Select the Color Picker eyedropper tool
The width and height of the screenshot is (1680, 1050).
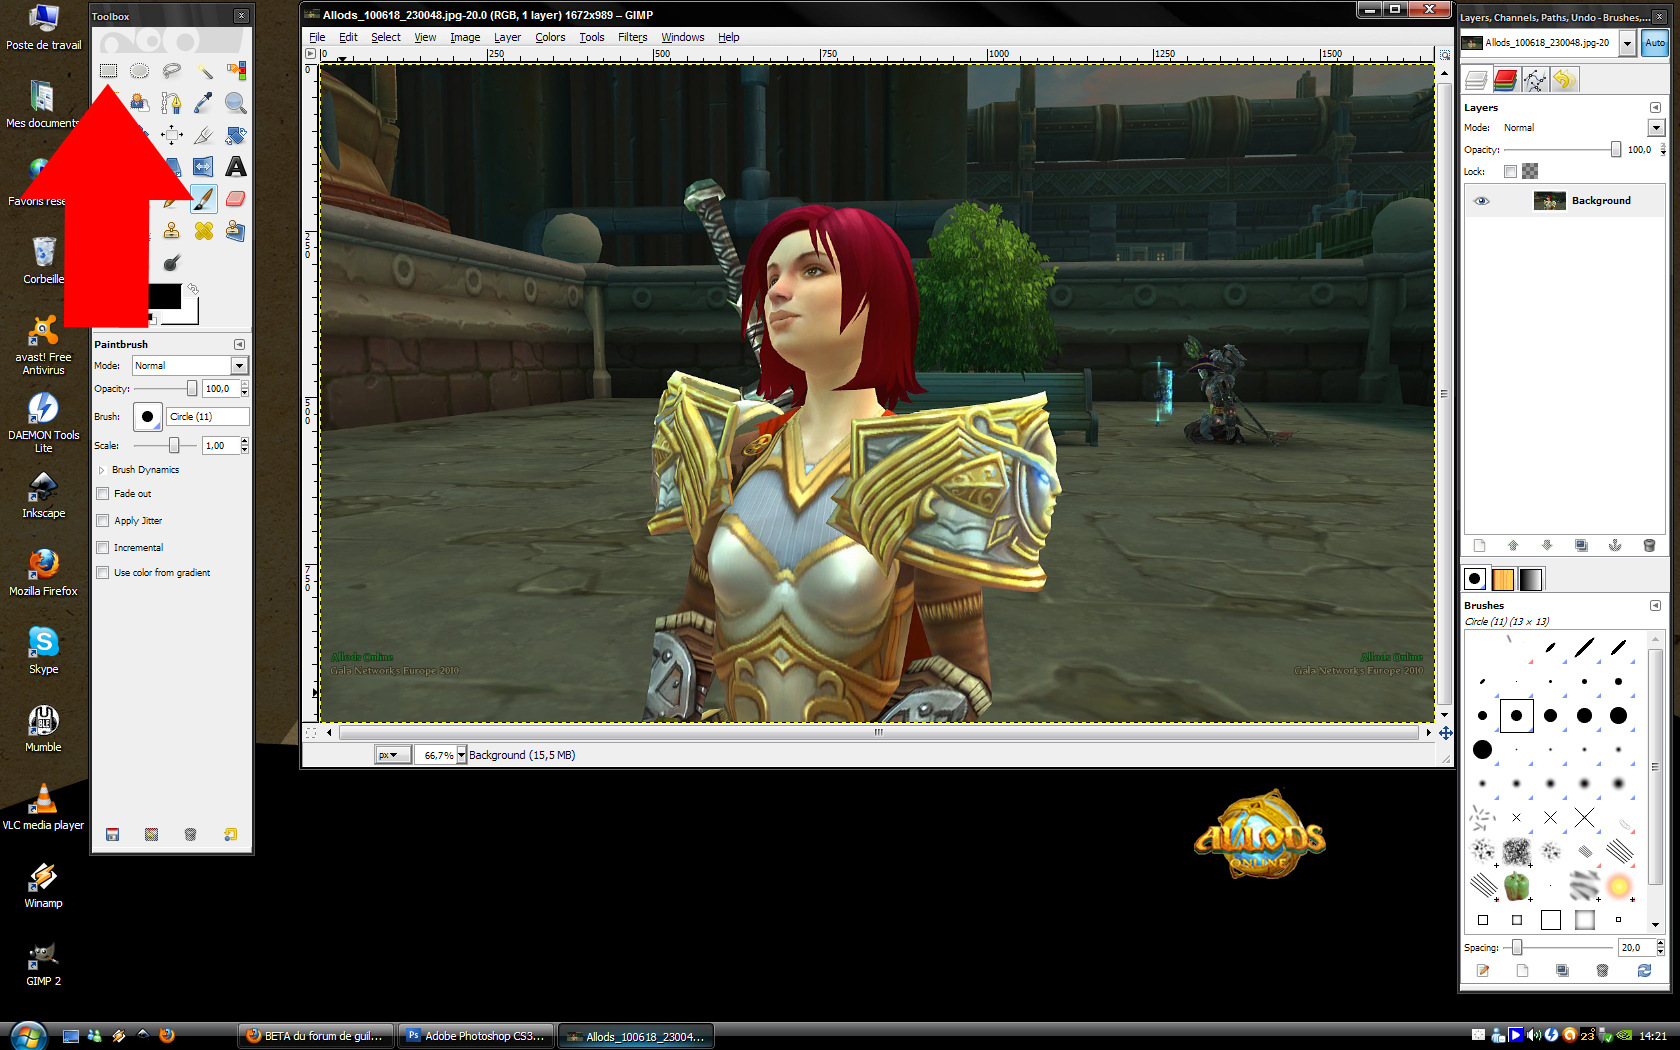pos(204,103)
